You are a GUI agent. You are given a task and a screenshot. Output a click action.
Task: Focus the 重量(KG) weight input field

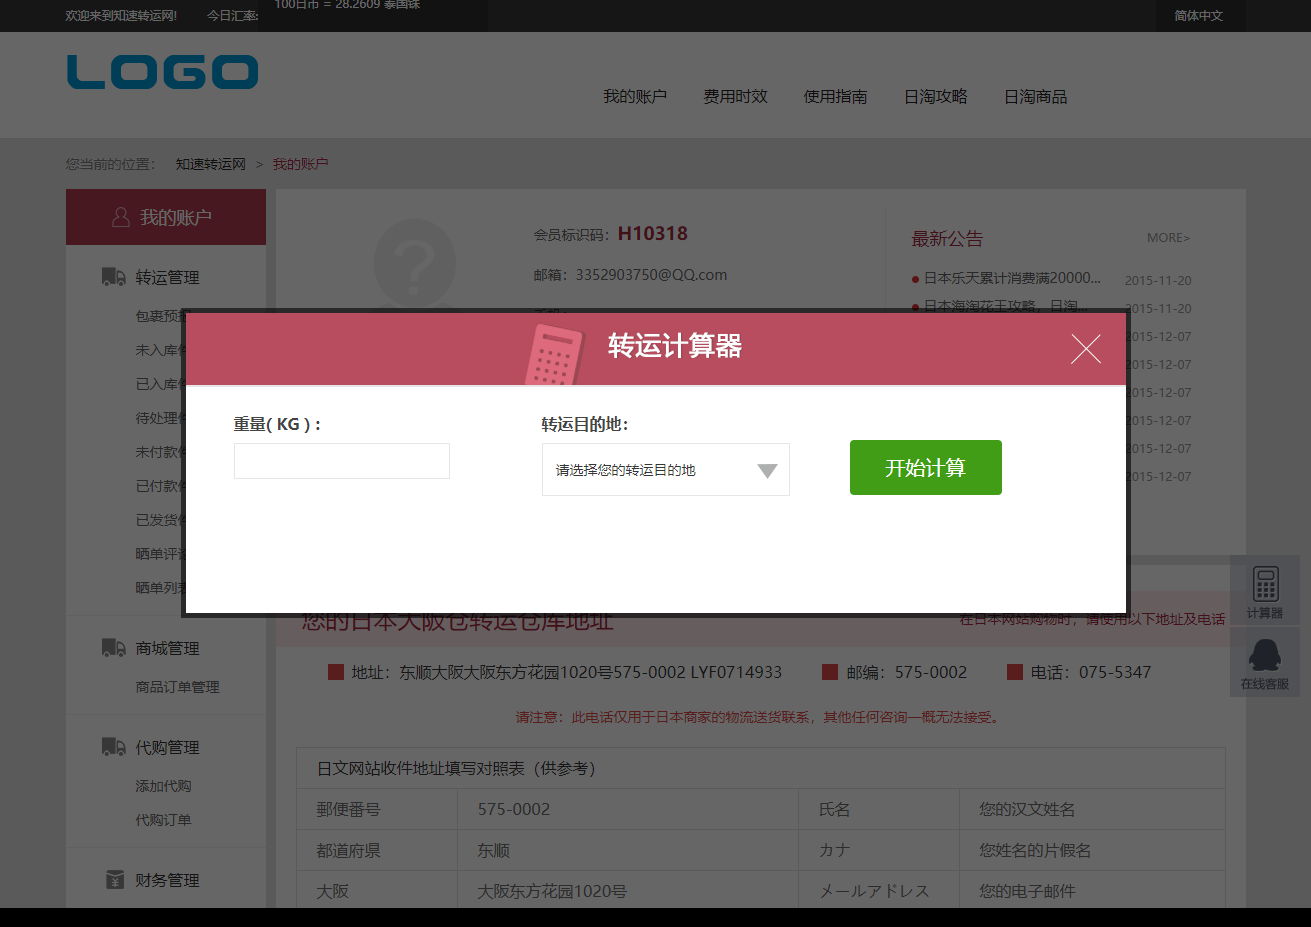point(342,461)
